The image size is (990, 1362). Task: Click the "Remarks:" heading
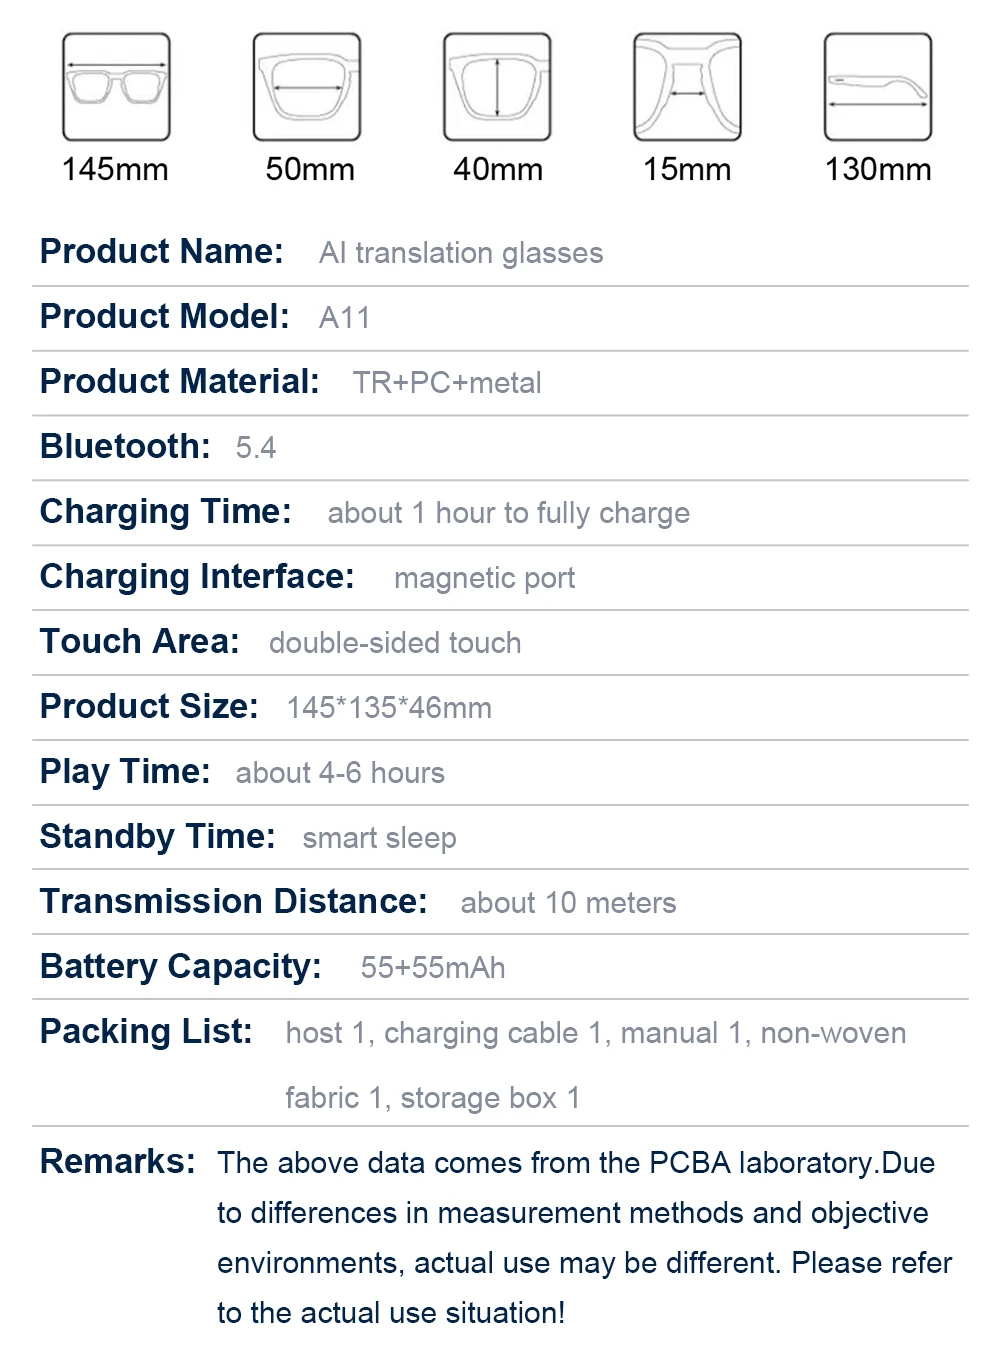click(118, 1161)
